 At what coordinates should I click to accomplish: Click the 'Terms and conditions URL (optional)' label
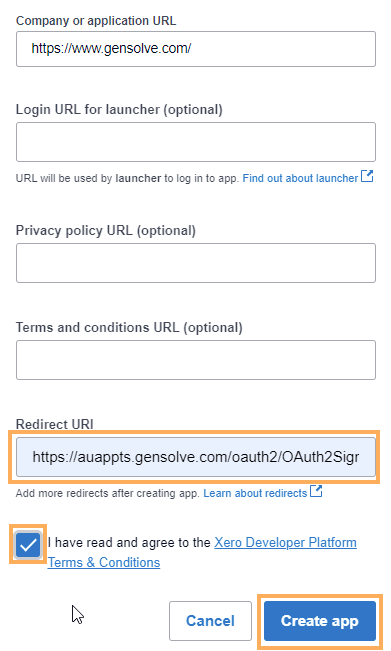129,328
